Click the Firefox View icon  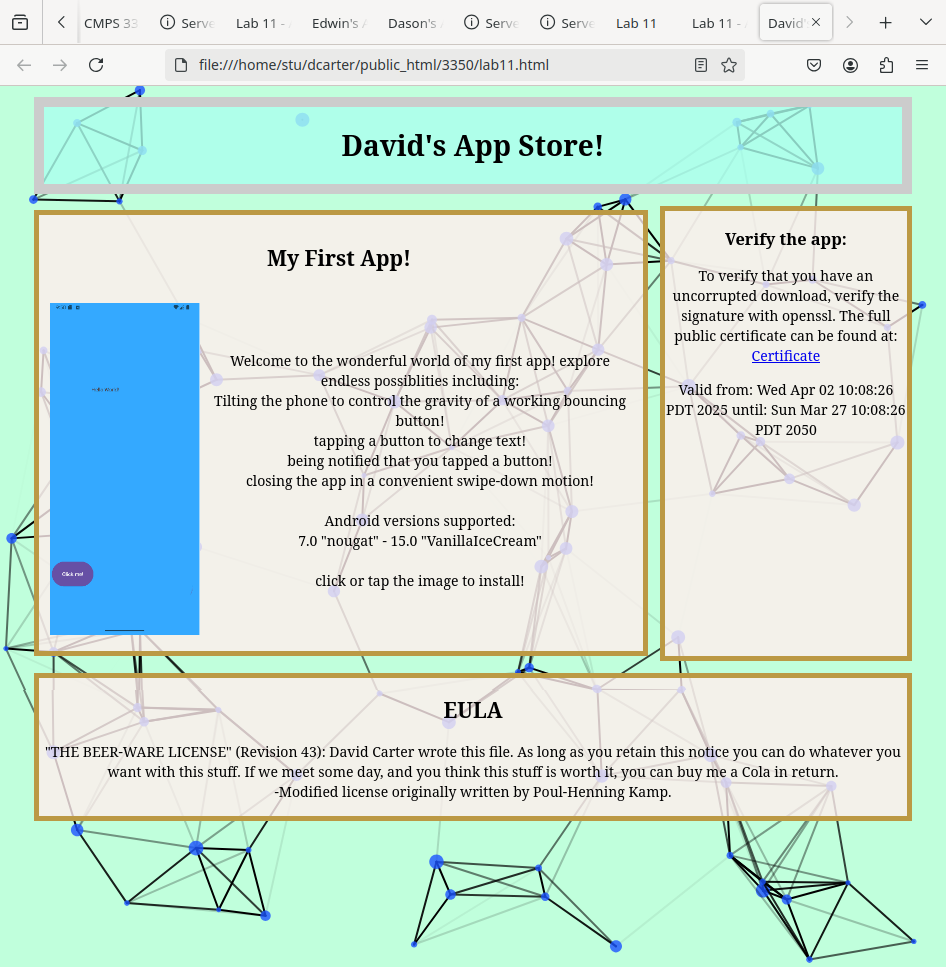click(x=20, y=23)
